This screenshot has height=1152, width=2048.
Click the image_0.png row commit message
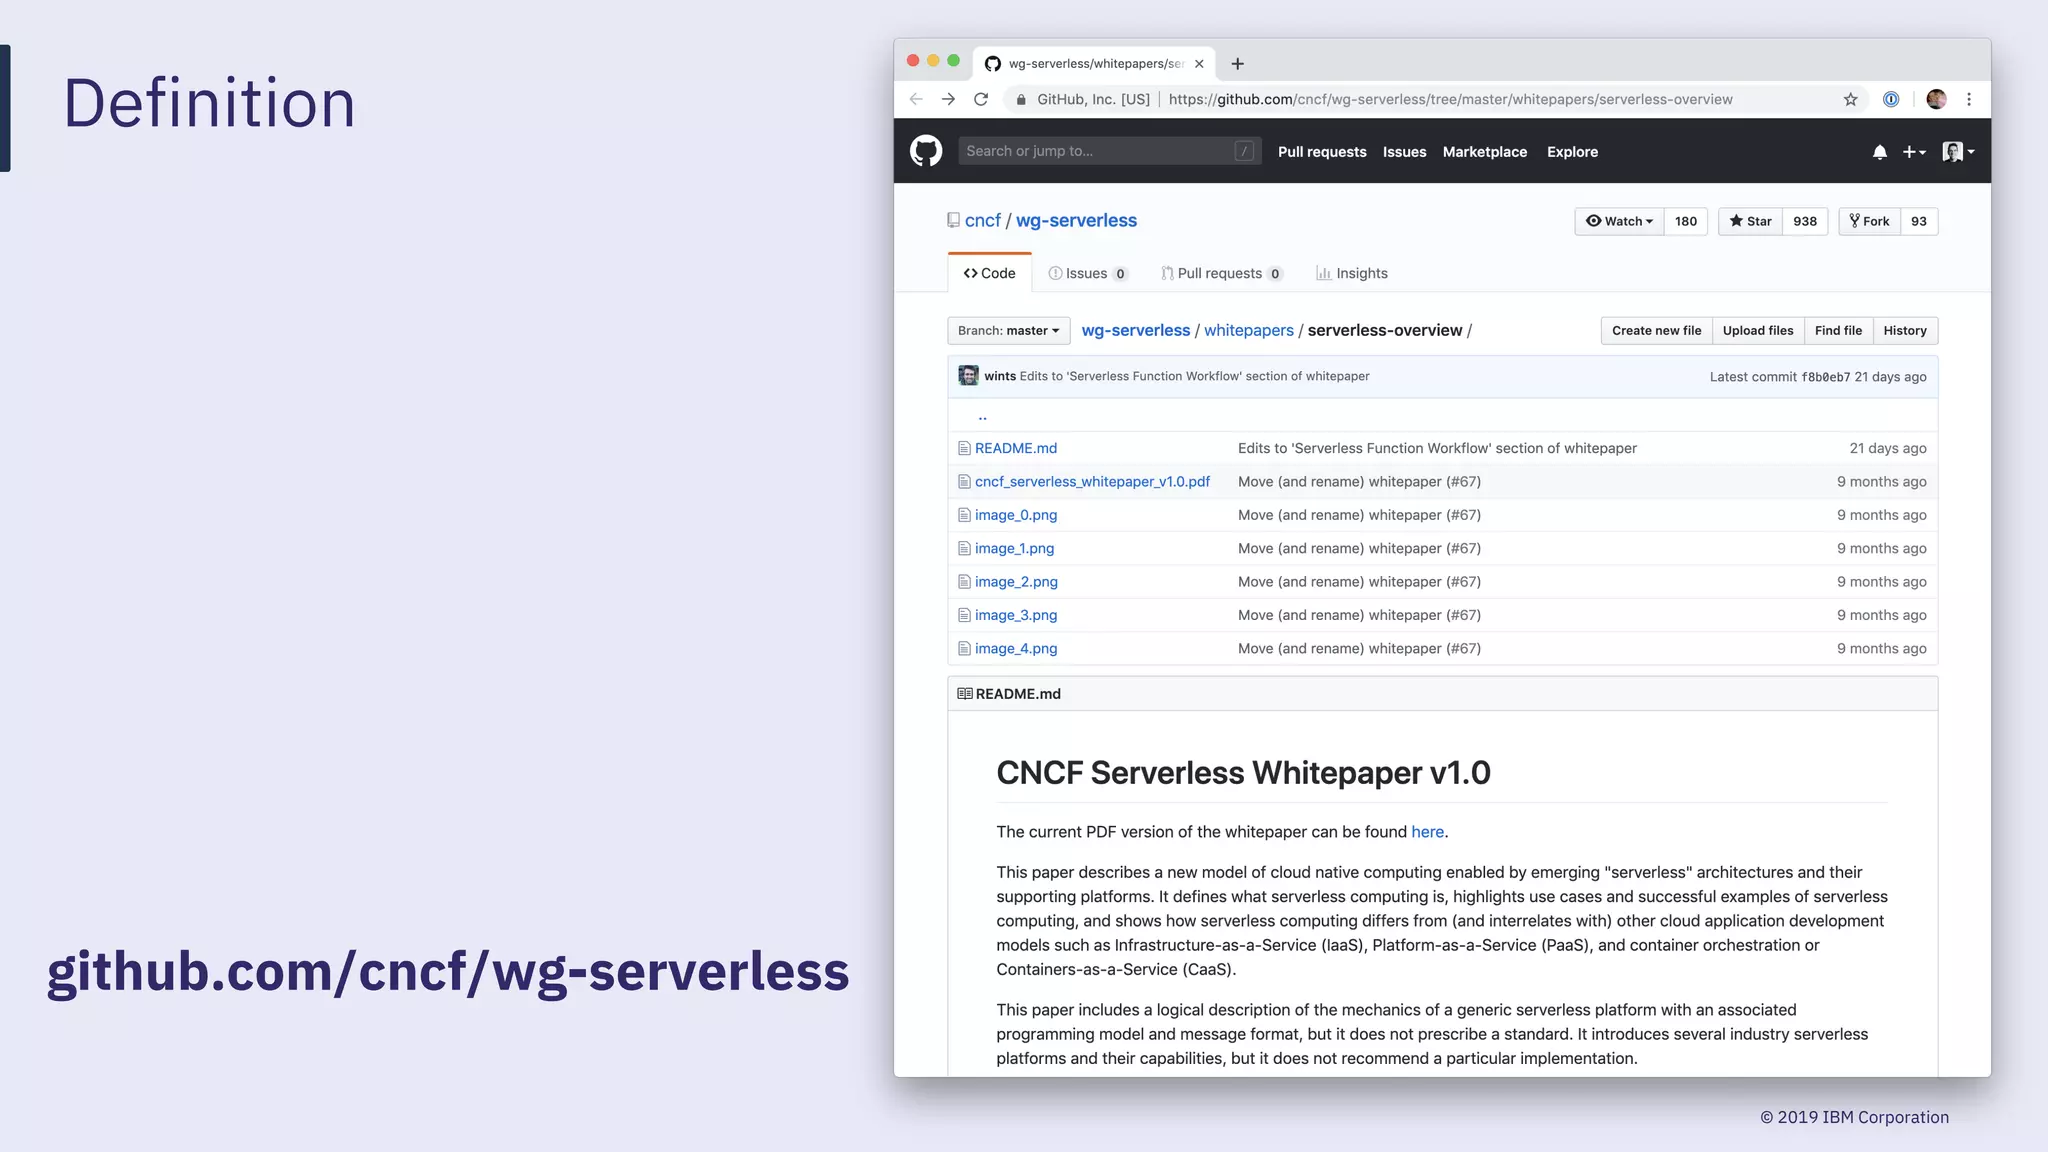point(1359,515)
